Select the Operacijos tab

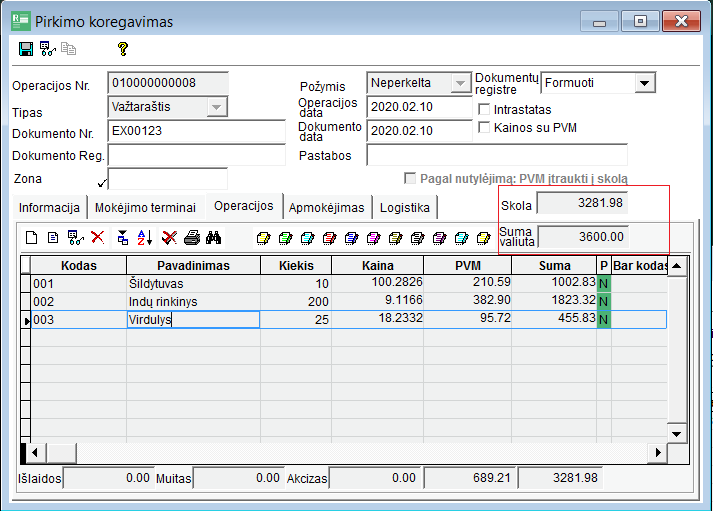(244, 206)
